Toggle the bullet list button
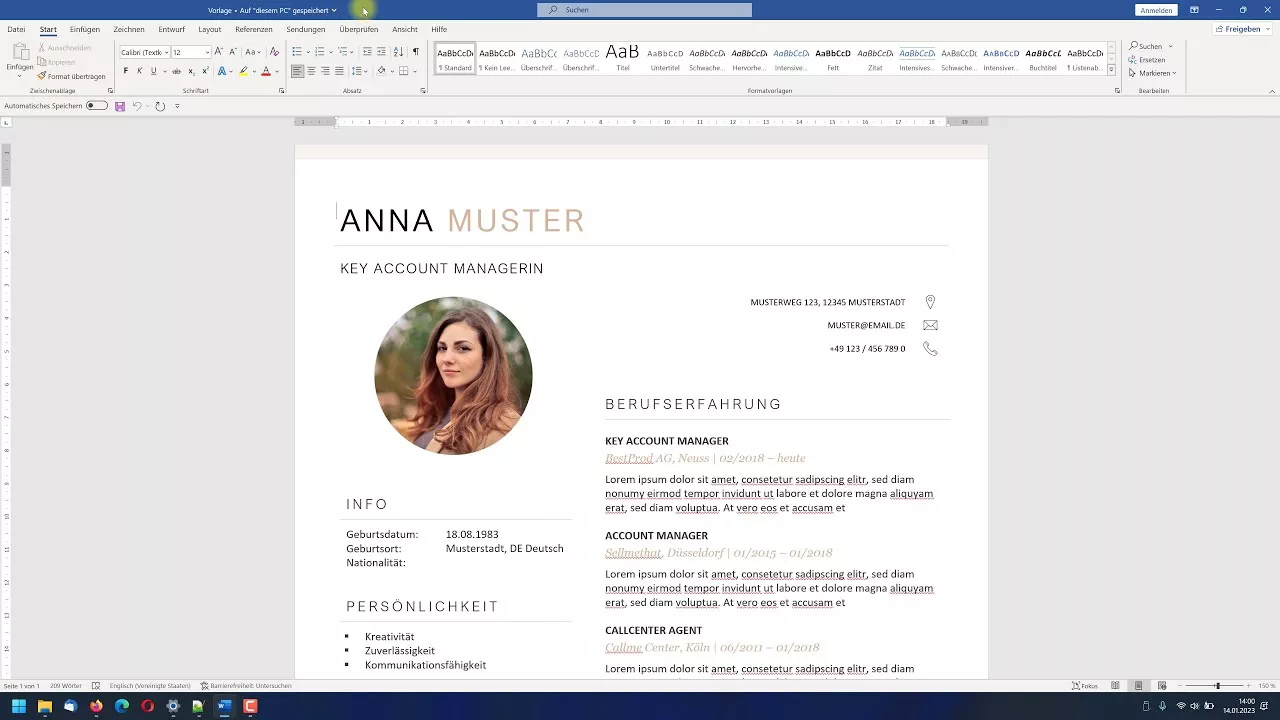Viewport: 1280px width, 720px height. (x=297, y=52)
